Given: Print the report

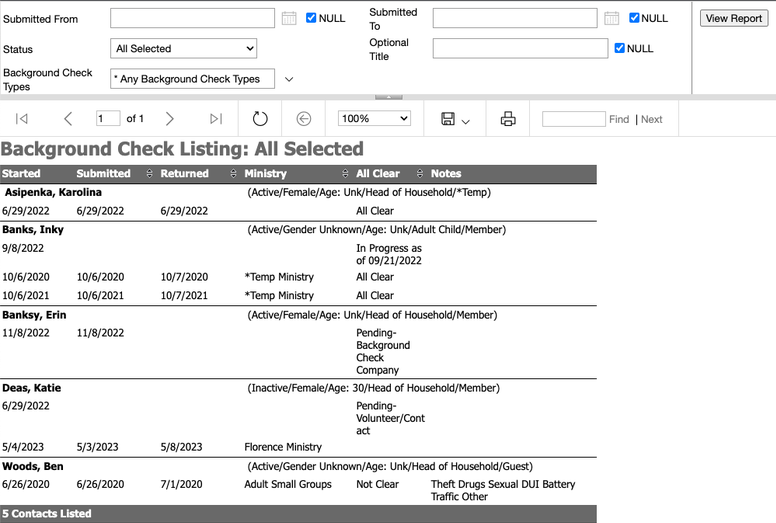Looking at the screenshot, I should click(x=508, y=119).
